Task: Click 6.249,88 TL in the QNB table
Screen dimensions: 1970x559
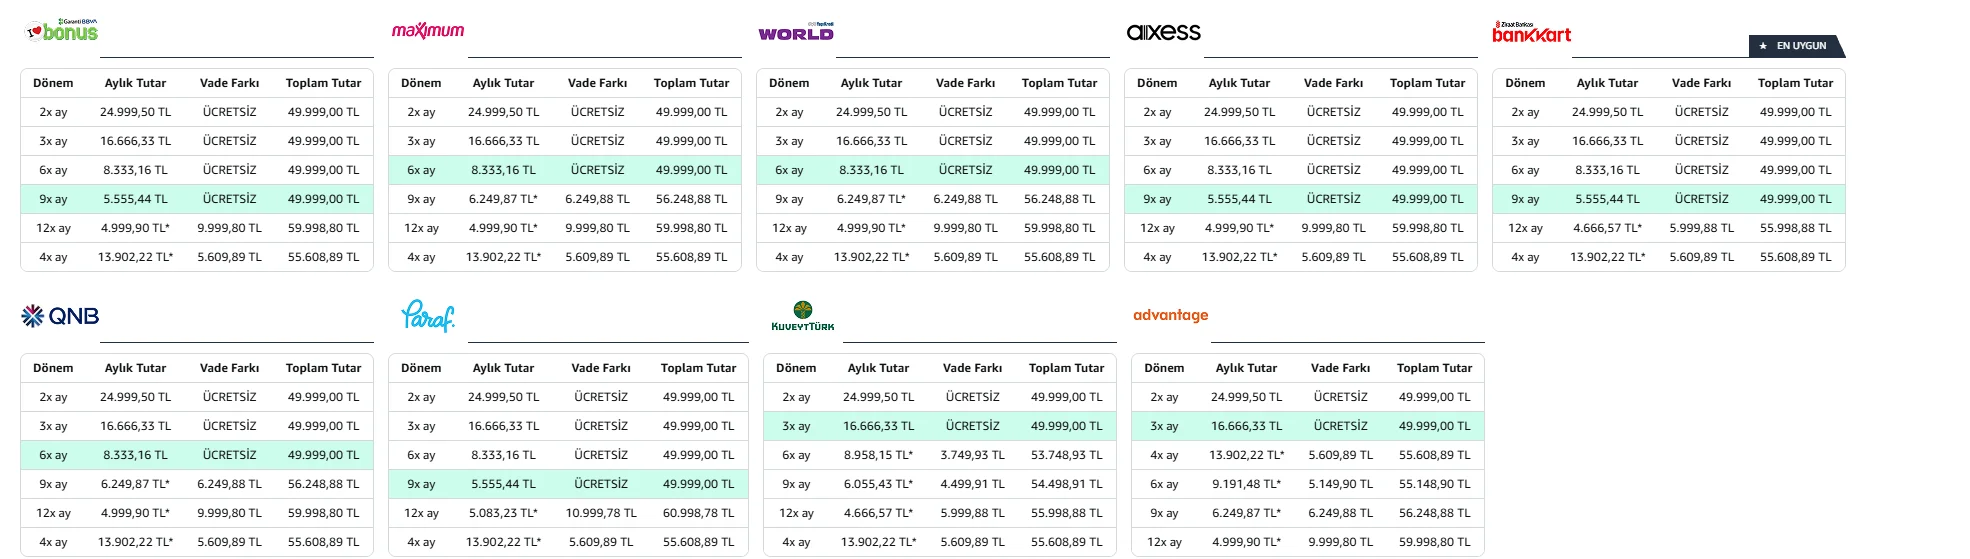Action: pyautogui.click(x=229, y=484)
